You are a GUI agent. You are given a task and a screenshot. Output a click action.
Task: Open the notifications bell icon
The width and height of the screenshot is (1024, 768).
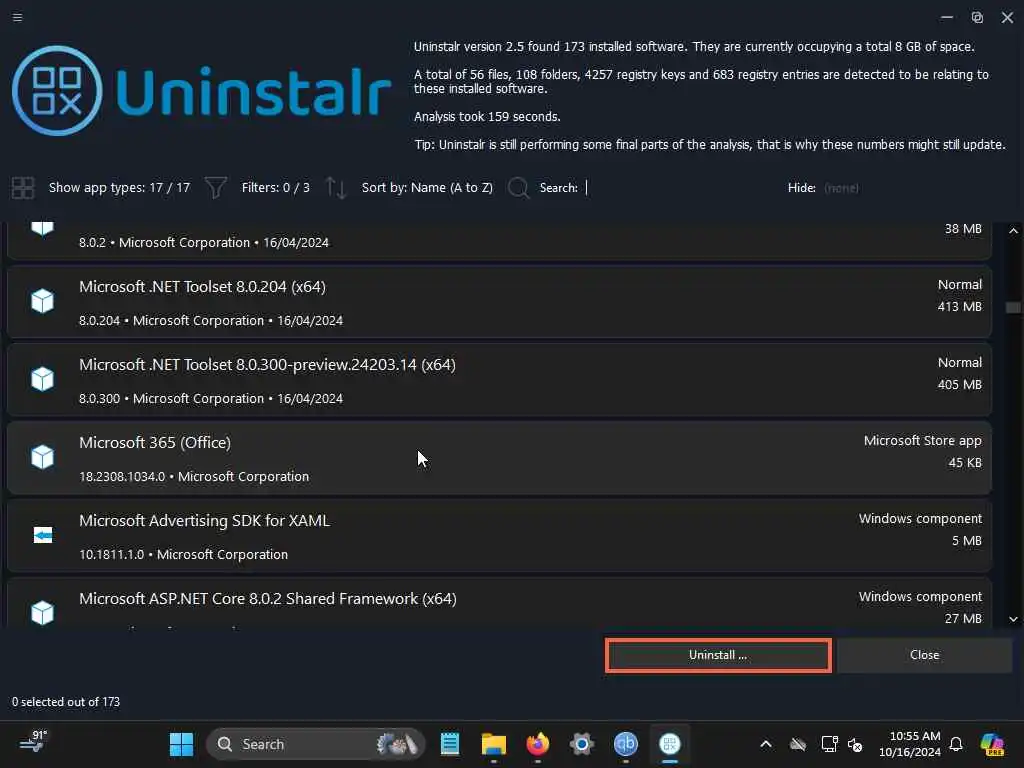[956, 744]
